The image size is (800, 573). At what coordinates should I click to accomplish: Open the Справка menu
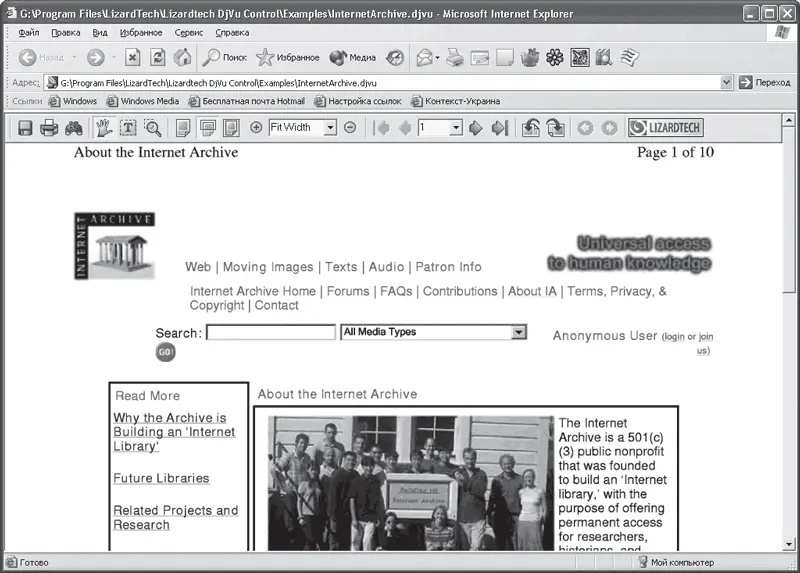232,33
